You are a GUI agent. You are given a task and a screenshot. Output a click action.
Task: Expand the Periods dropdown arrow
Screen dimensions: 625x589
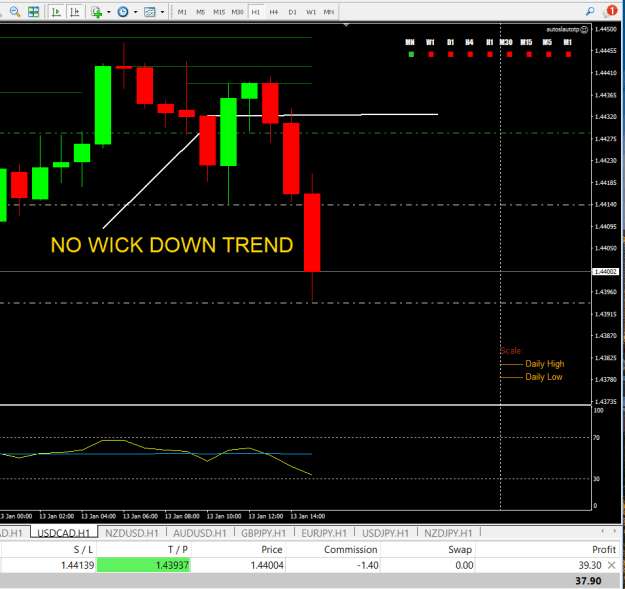coord(136,12)
